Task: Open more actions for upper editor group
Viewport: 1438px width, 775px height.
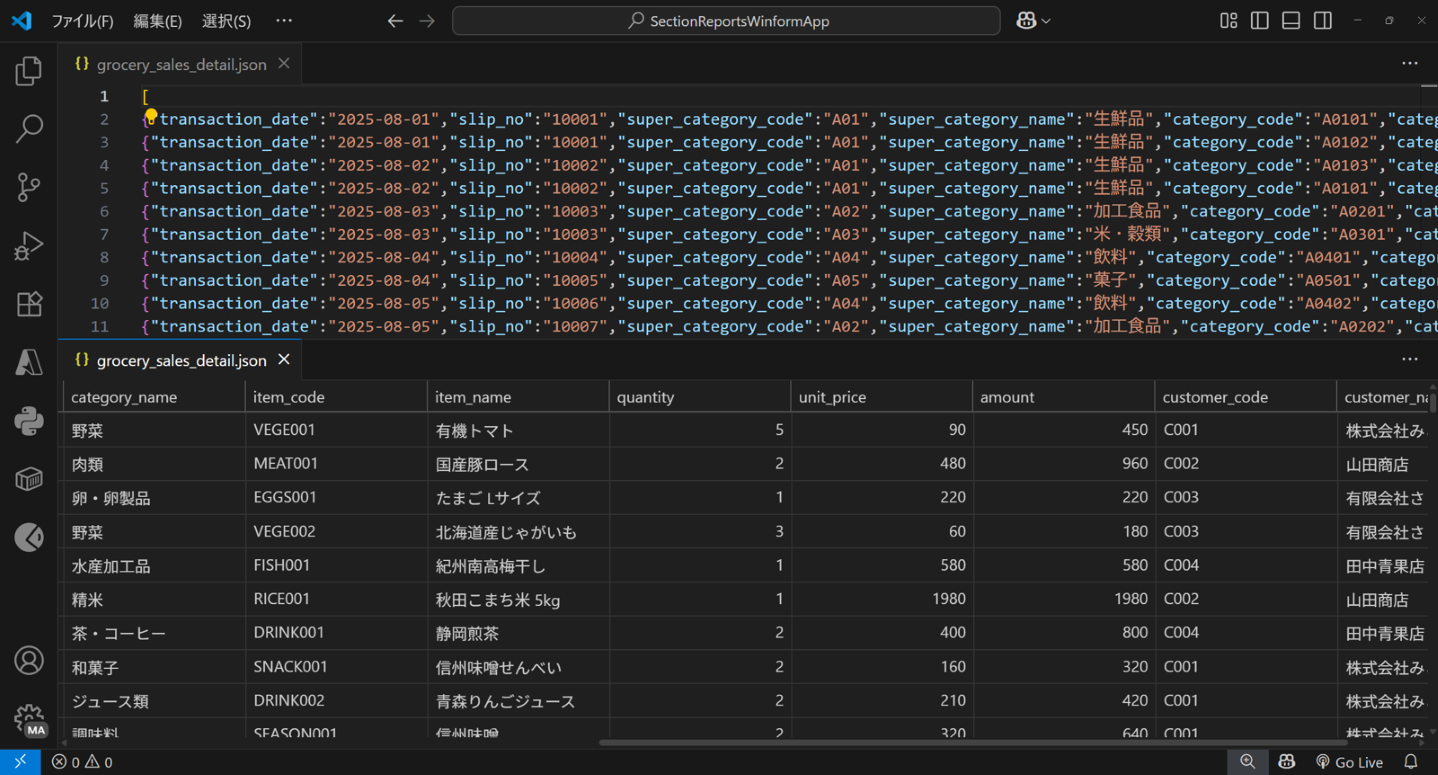Action: (1410, 63)
